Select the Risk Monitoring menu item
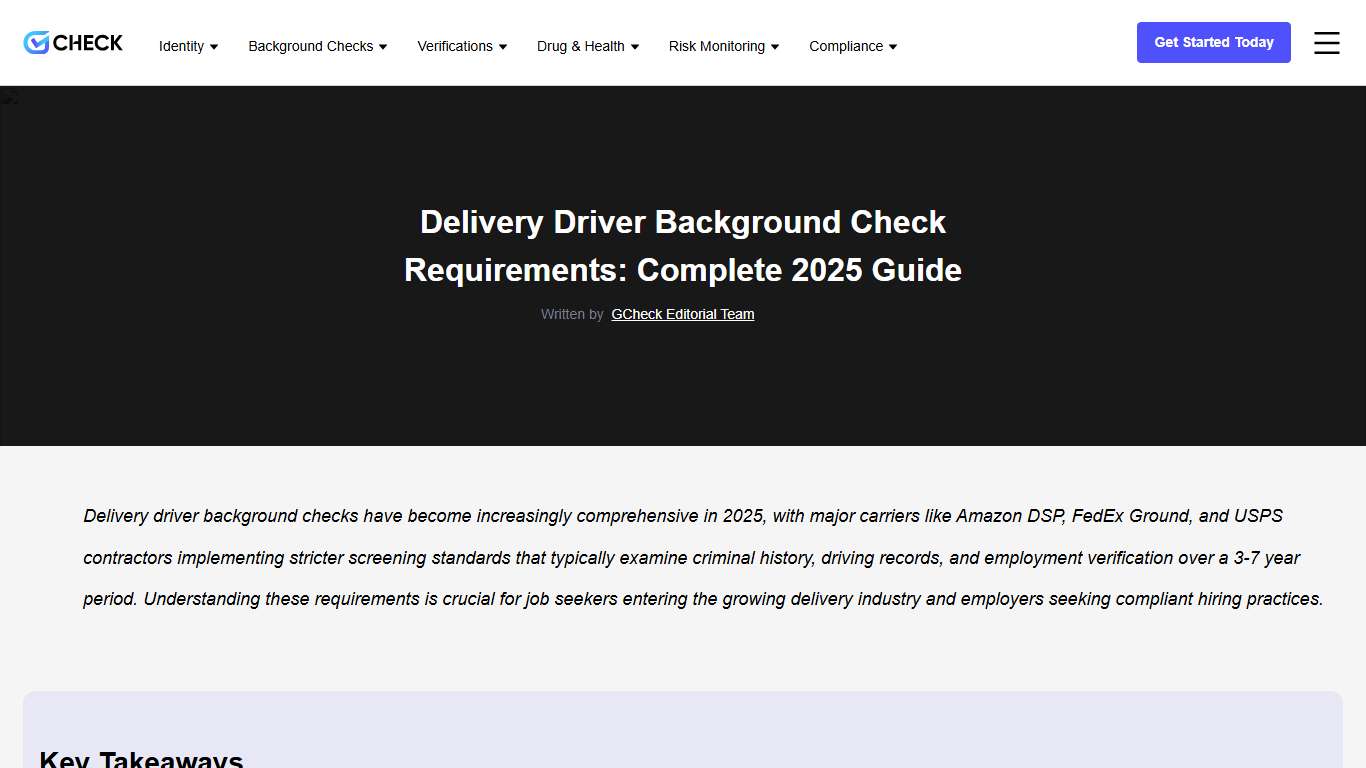 click(718, 46)
